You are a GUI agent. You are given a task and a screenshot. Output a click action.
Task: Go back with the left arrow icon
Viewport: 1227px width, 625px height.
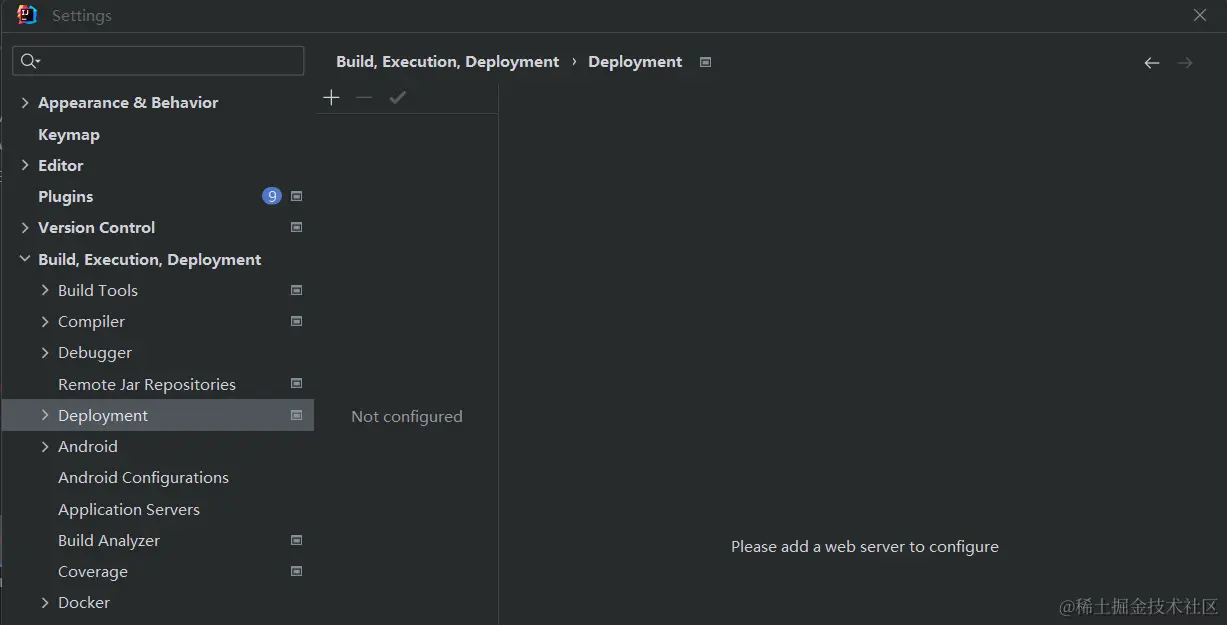(x=1152, y=63)
